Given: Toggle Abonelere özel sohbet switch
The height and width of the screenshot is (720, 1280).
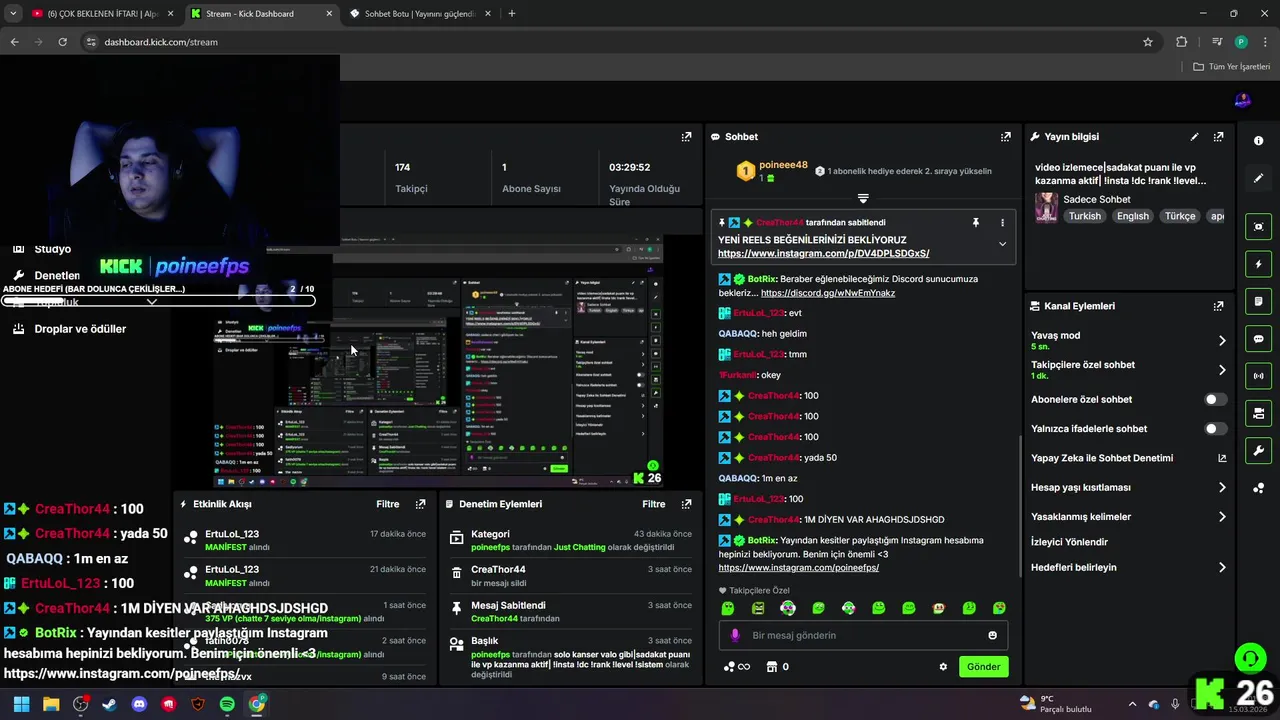Looking at the screenshot, I should coord(1215,399).
